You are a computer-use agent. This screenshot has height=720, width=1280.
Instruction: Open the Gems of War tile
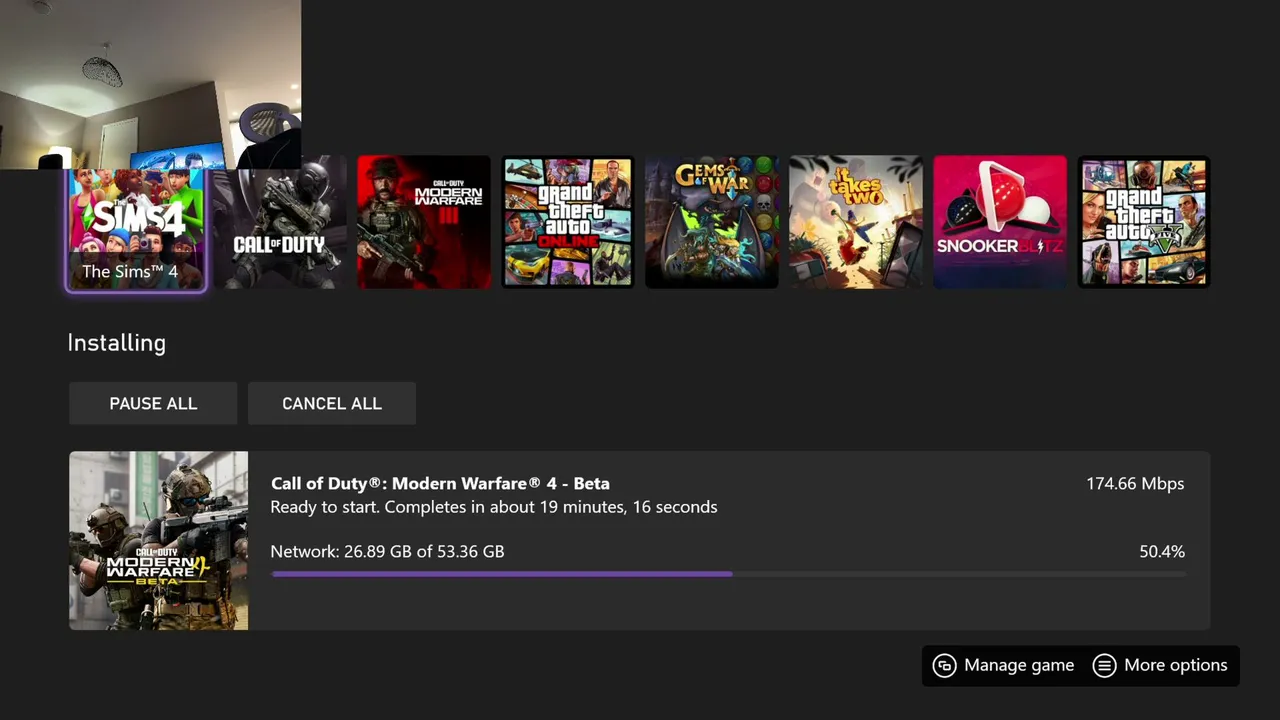712,222
